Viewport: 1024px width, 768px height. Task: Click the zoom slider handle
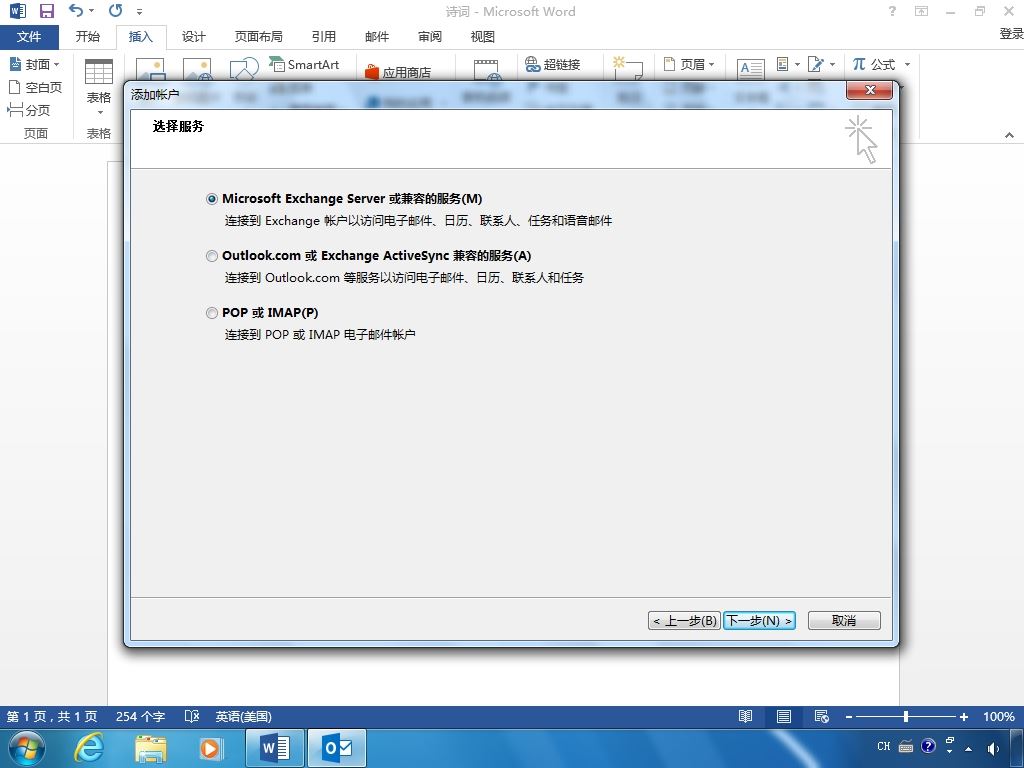[906, 716]
